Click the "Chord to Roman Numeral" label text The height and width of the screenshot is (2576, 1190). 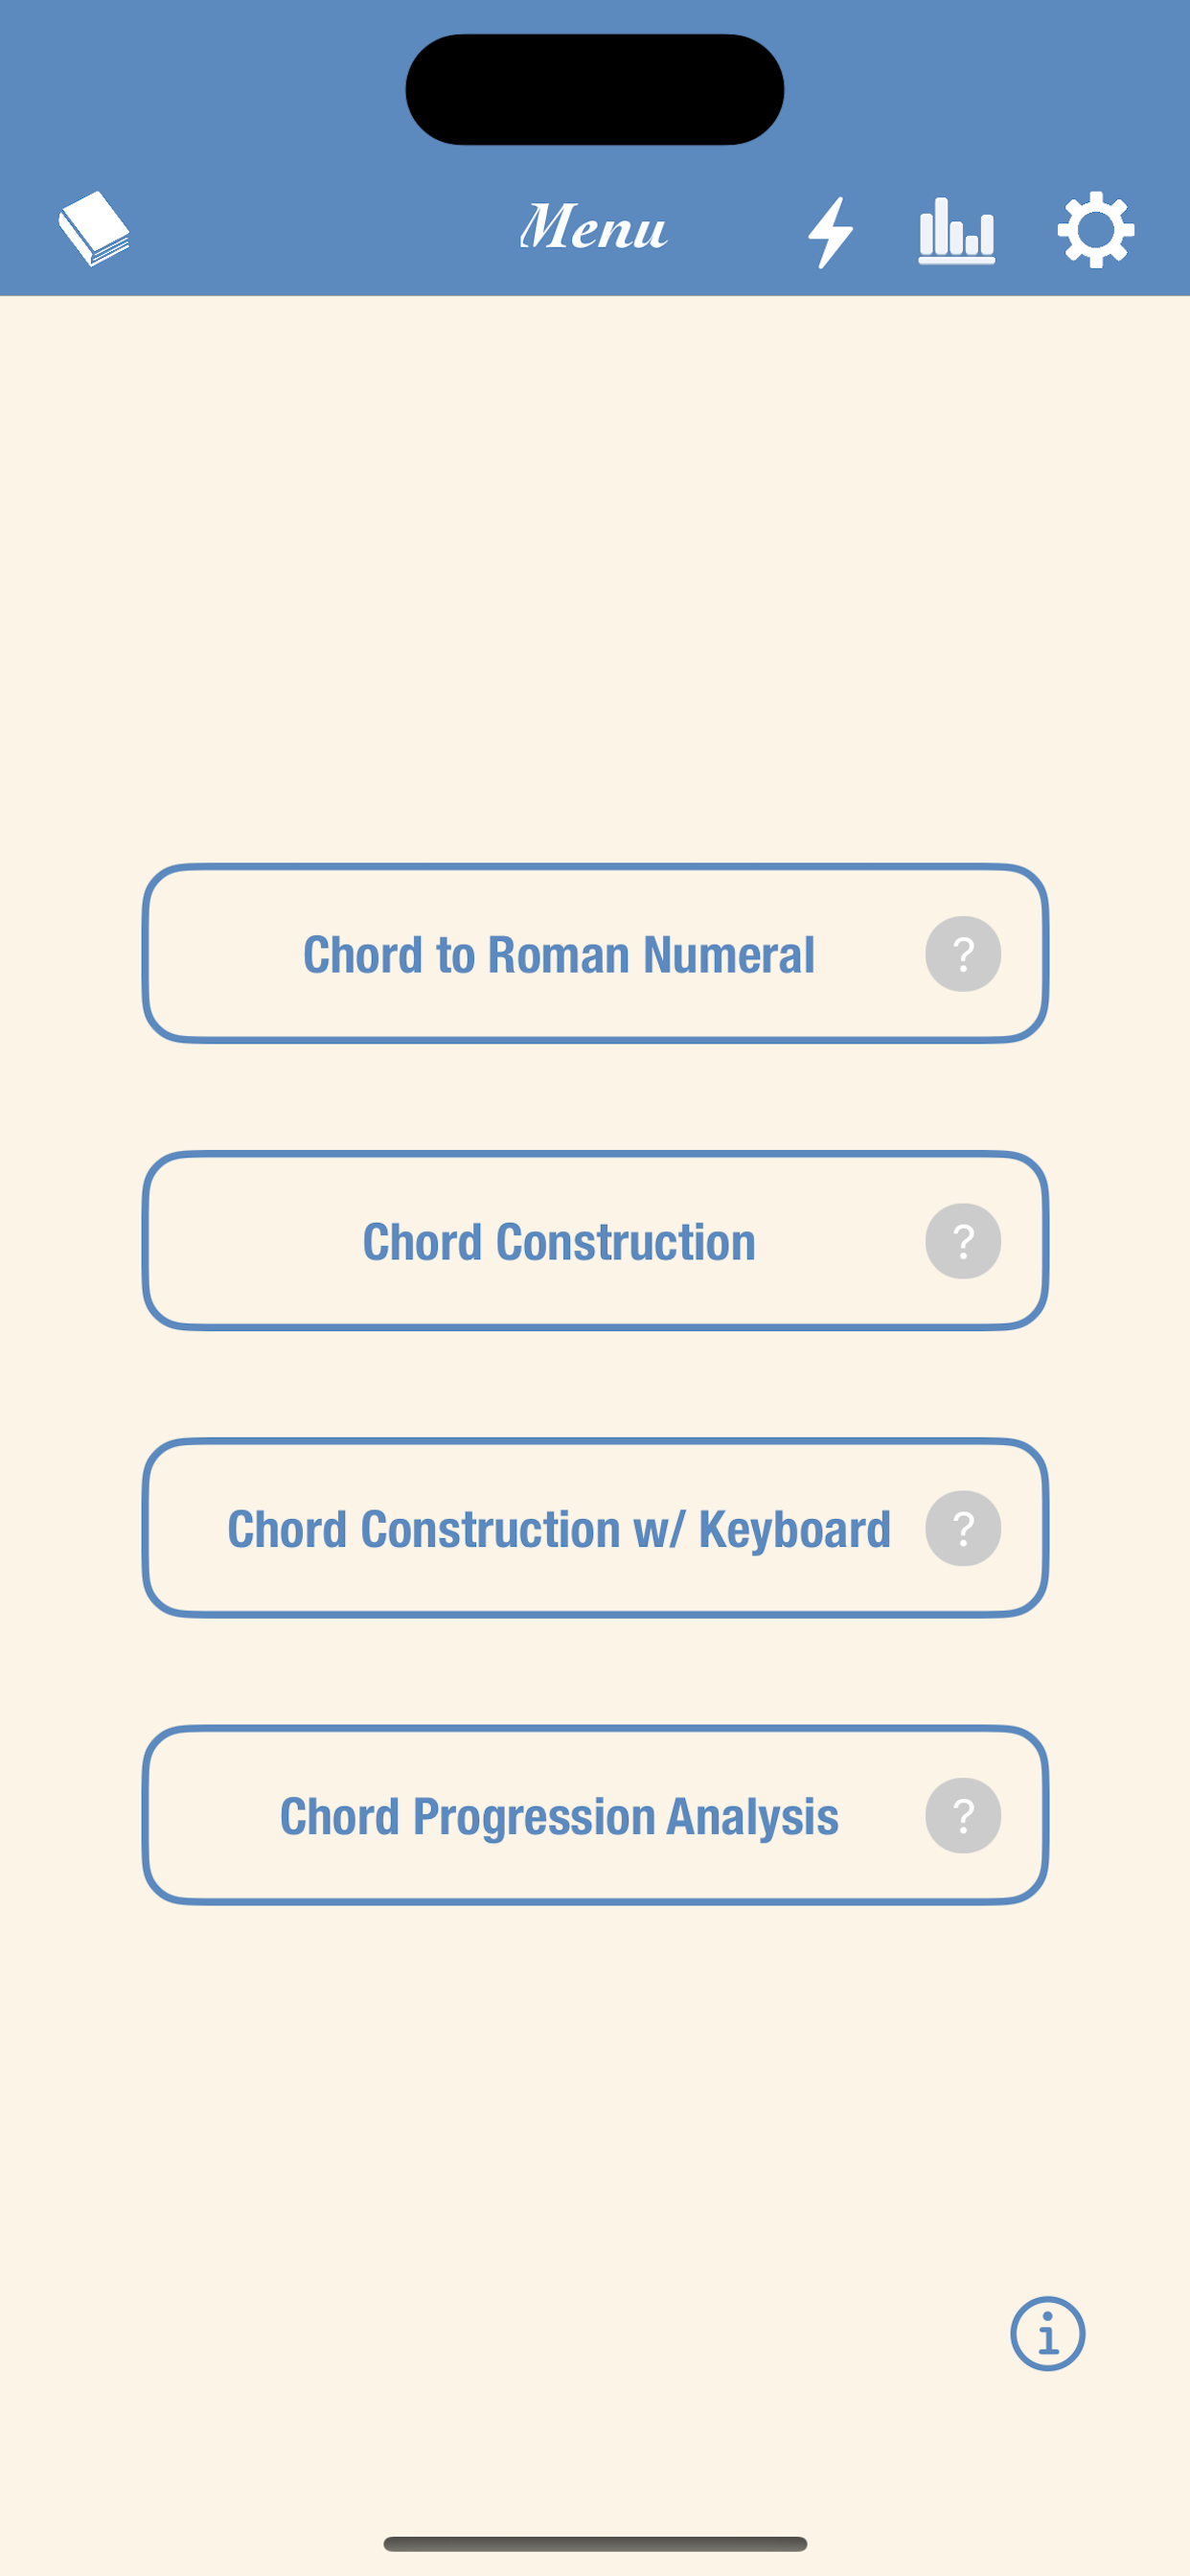point(559,954)
